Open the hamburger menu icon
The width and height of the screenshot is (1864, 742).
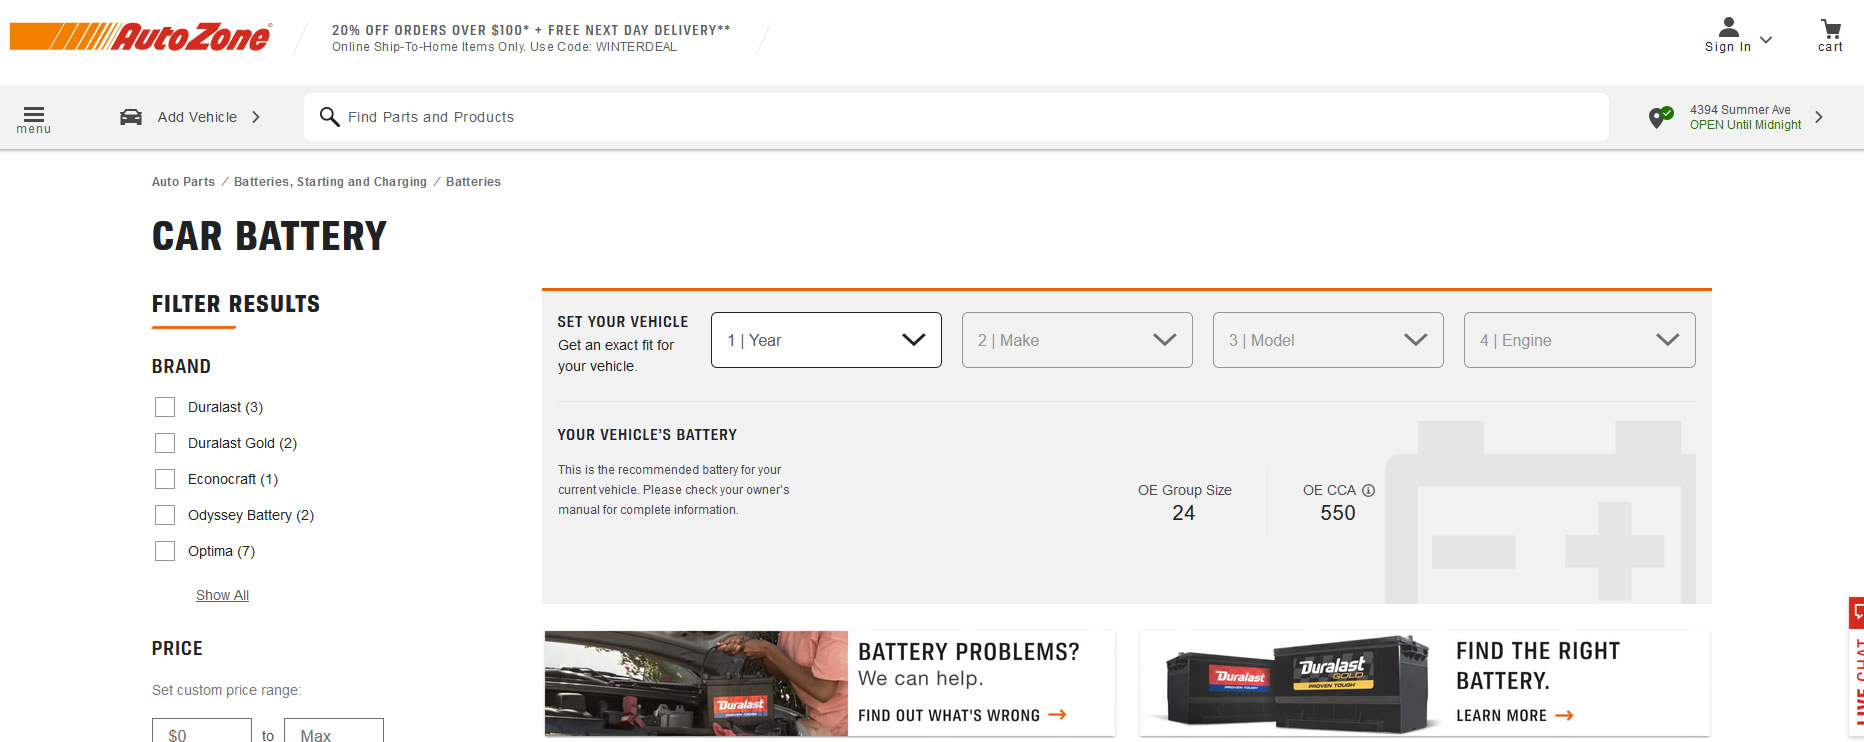click(34, 114)
